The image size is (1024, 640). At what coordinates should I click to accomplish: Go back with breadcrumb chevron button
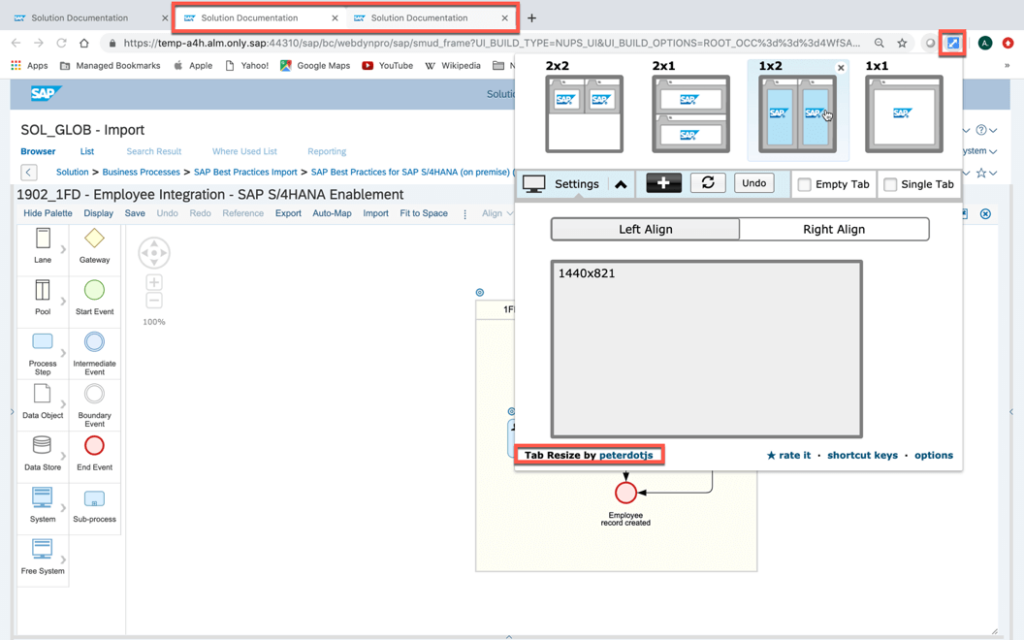pyautogui.click(x=28, y=172)
